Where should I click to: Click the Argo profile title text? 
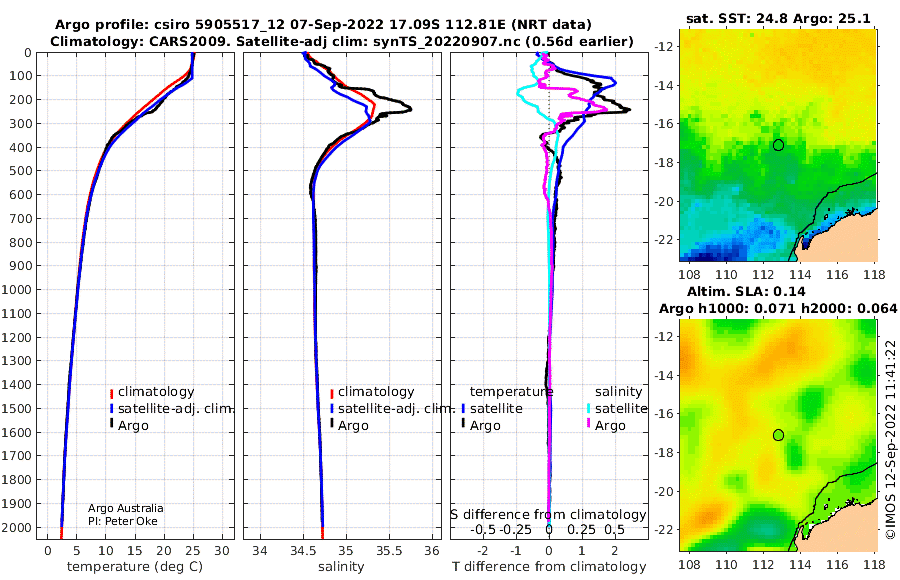[x=323, y=25]
